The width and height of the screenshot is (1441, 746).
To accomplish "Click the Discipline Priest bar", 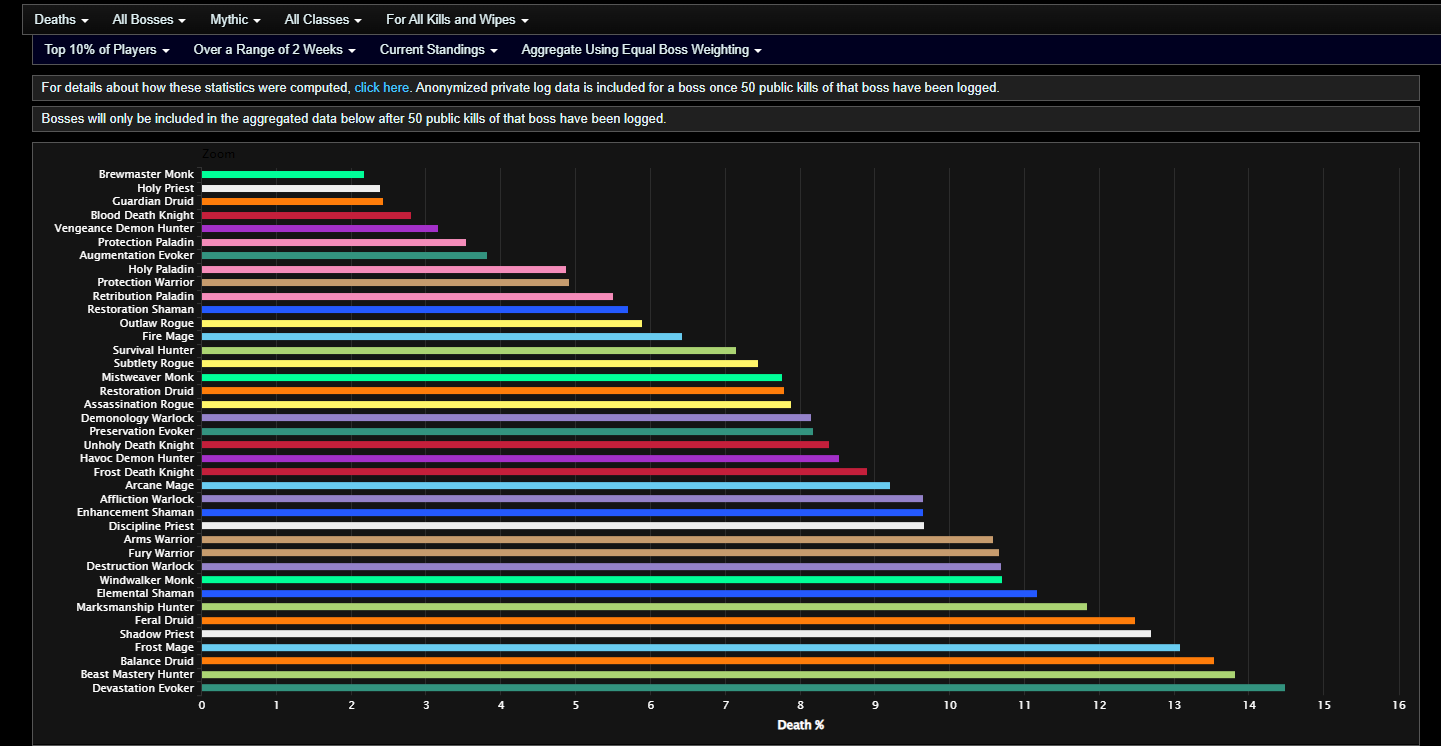I will (563, 526).
